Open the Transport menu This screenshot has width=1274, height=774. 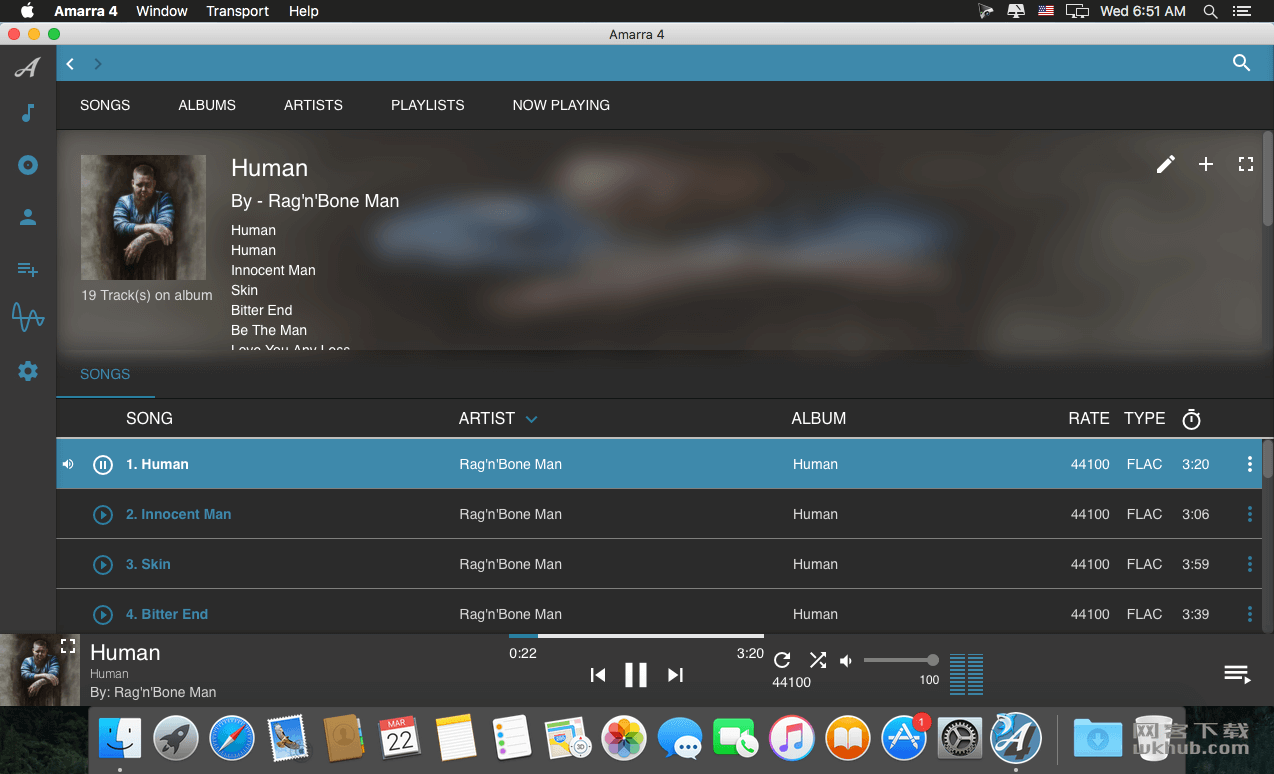pyautogui.click(x=237, y=11)
